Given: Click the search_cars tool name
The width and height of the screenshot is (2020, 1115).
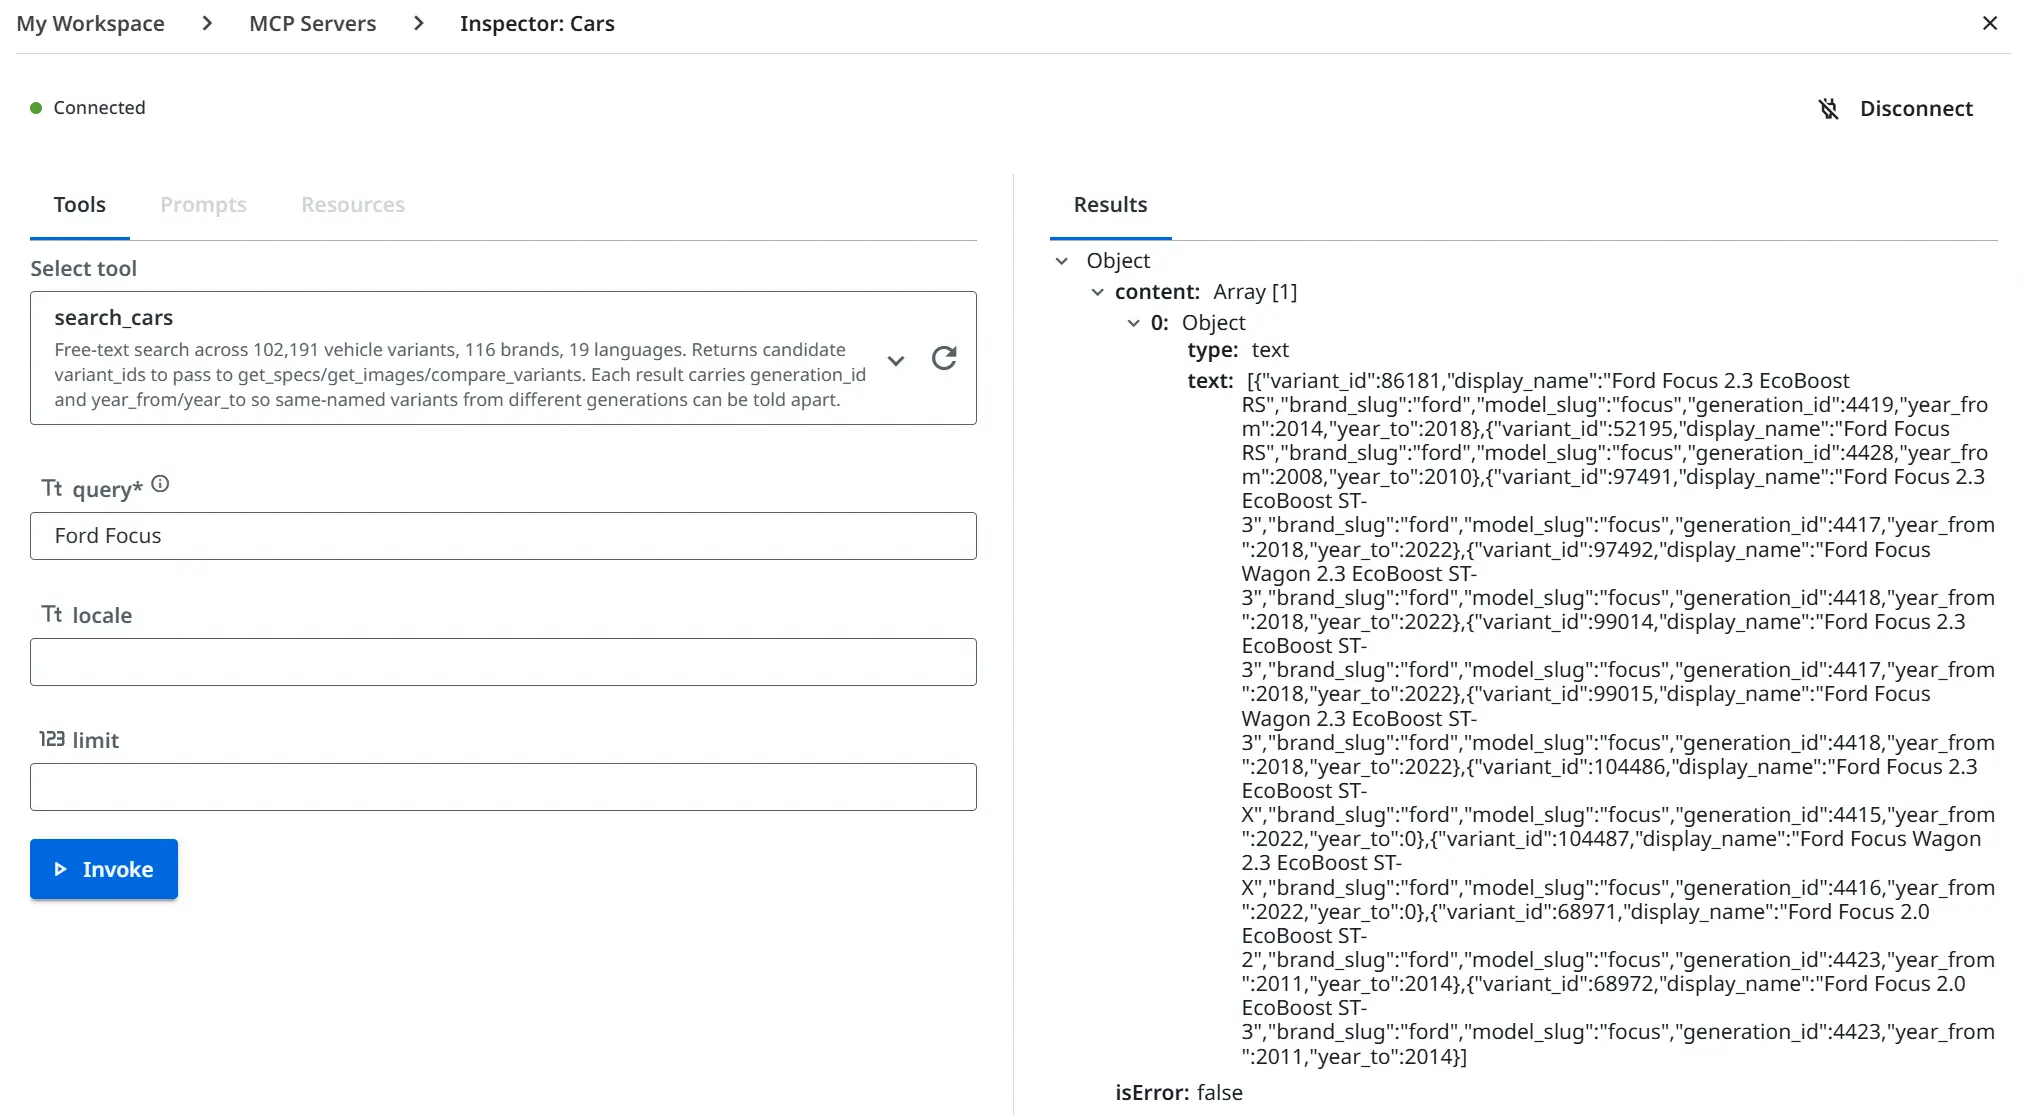Looking at the screenshot, I should click(113, 318).
